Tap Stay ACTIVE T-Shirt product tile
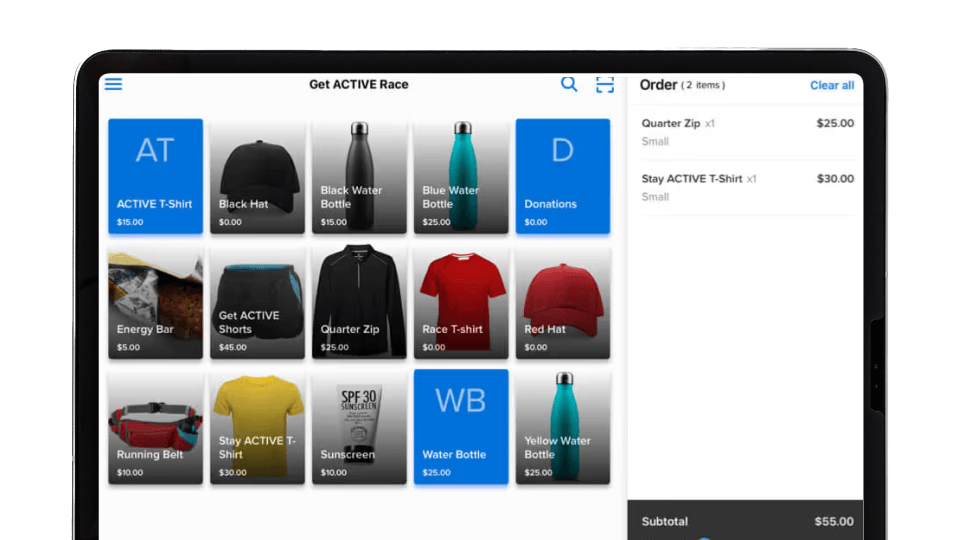960x540 pixels. coord(257,427)
